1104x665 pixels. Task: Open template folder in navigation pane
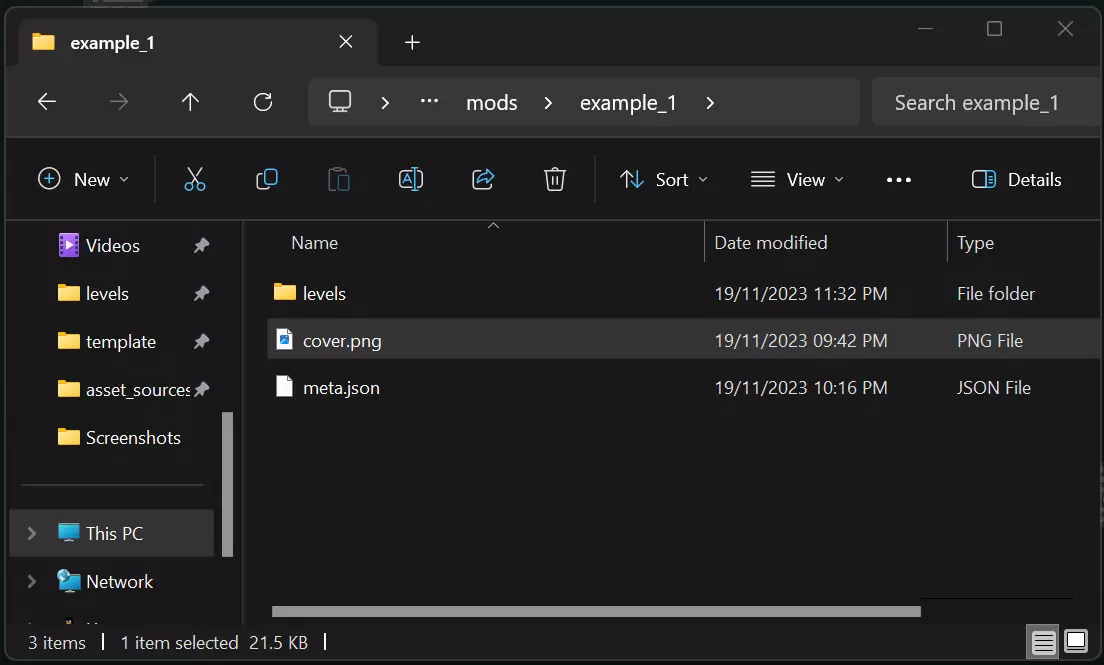120,342
